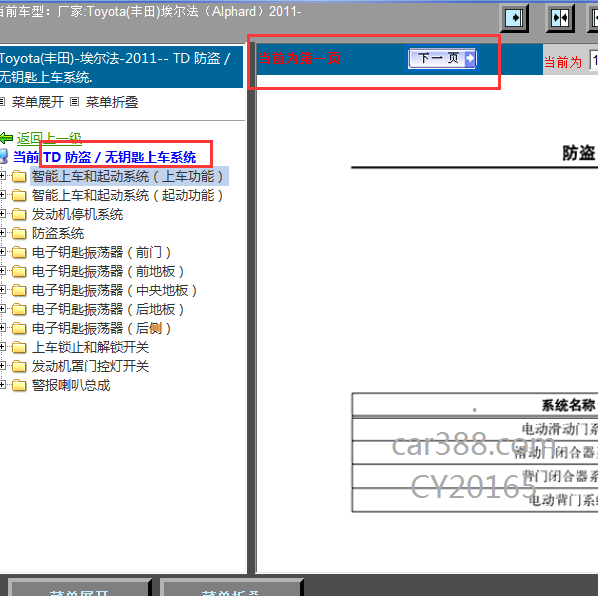This screenshot has width=598, height=596.
Task: Click green back arrow icon
Action: 6,138
